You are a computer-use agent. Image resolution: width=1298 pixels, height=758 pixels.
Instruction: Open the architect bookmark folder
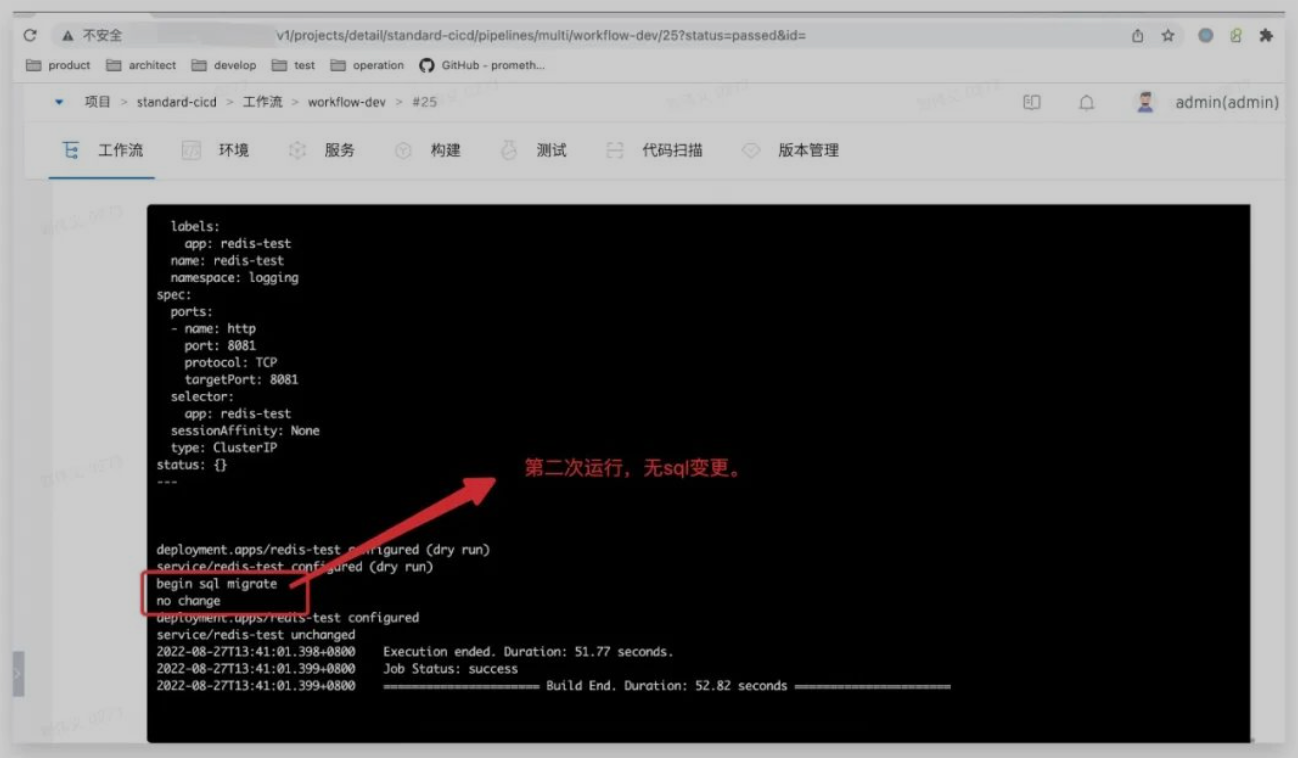[141, 65]
